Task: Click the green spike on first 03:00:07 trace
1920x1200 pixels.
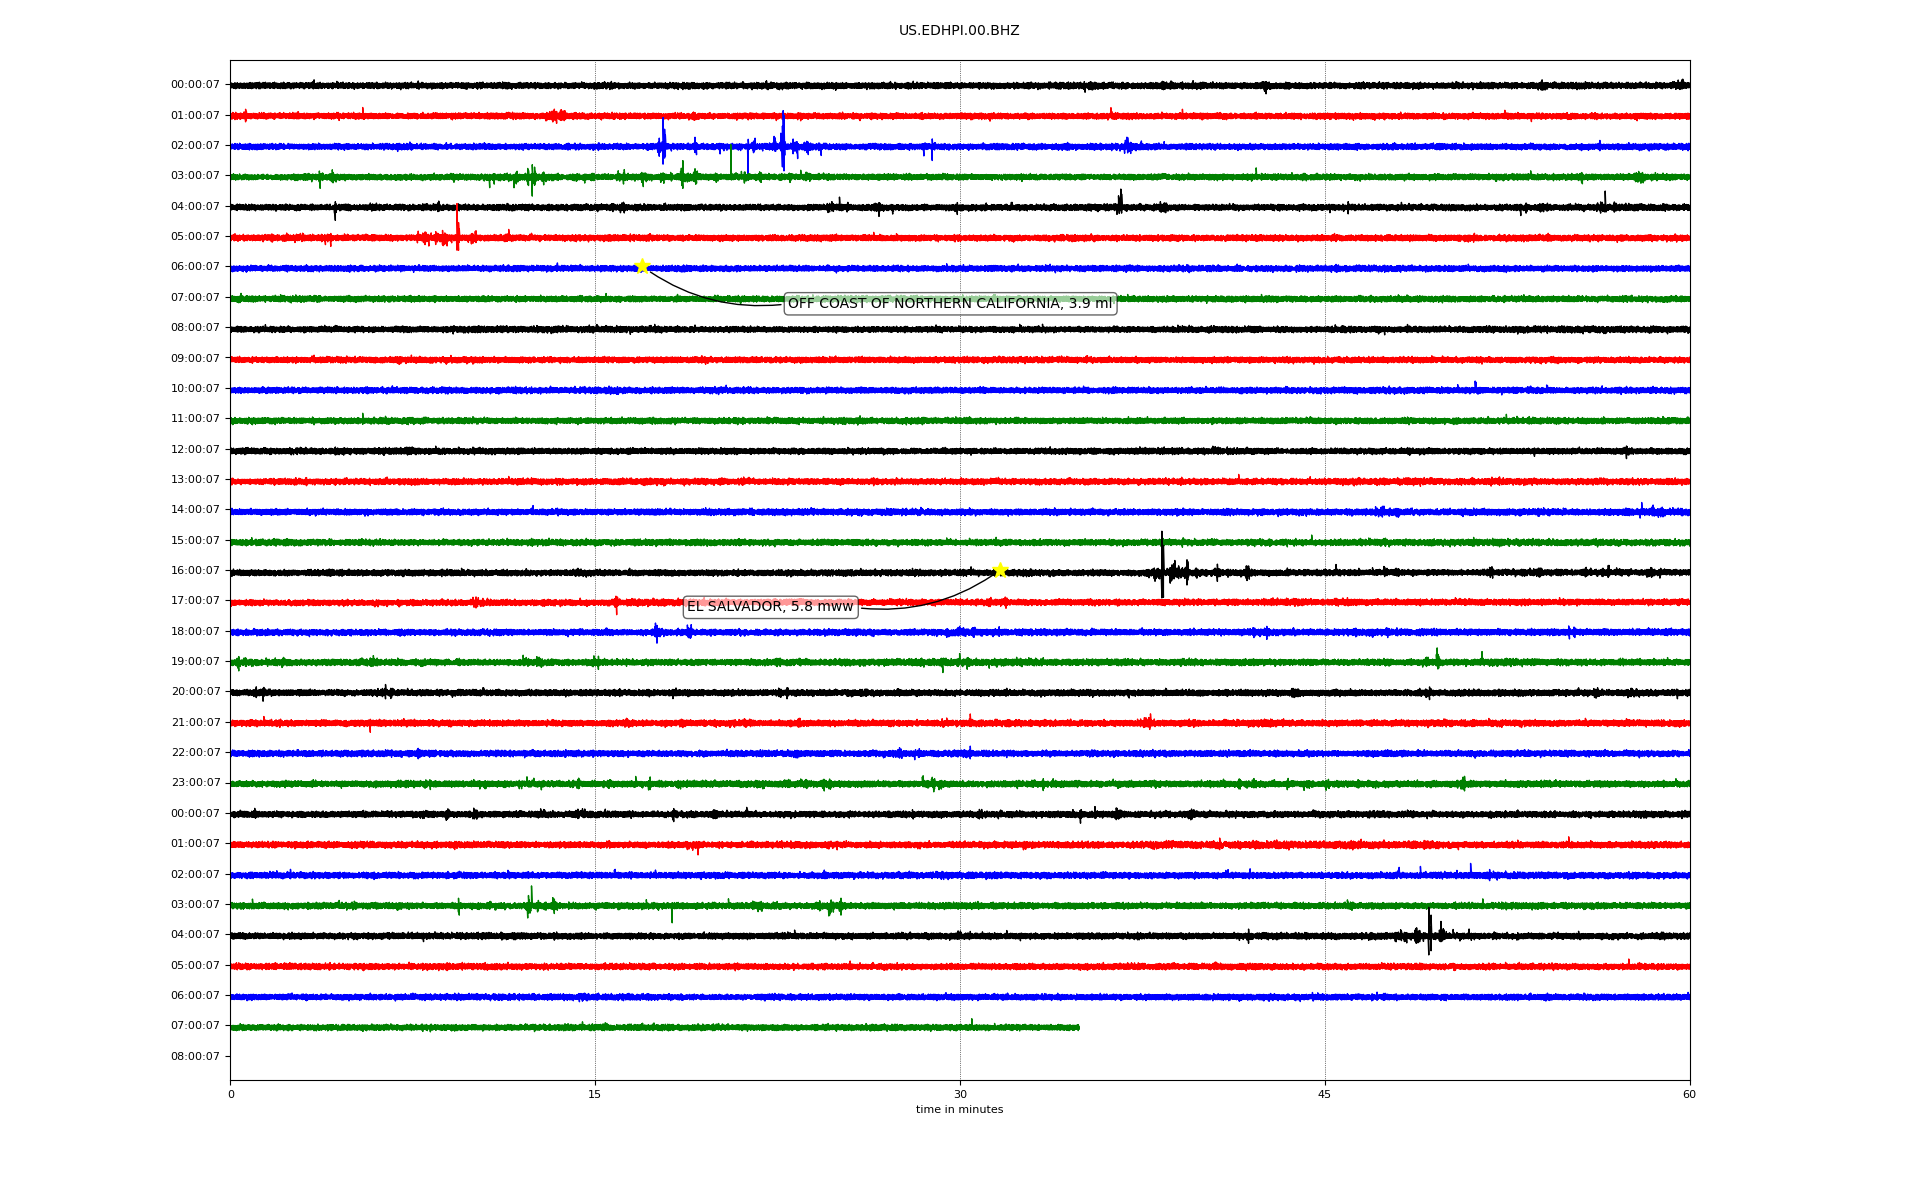Action: click(531, 178)
